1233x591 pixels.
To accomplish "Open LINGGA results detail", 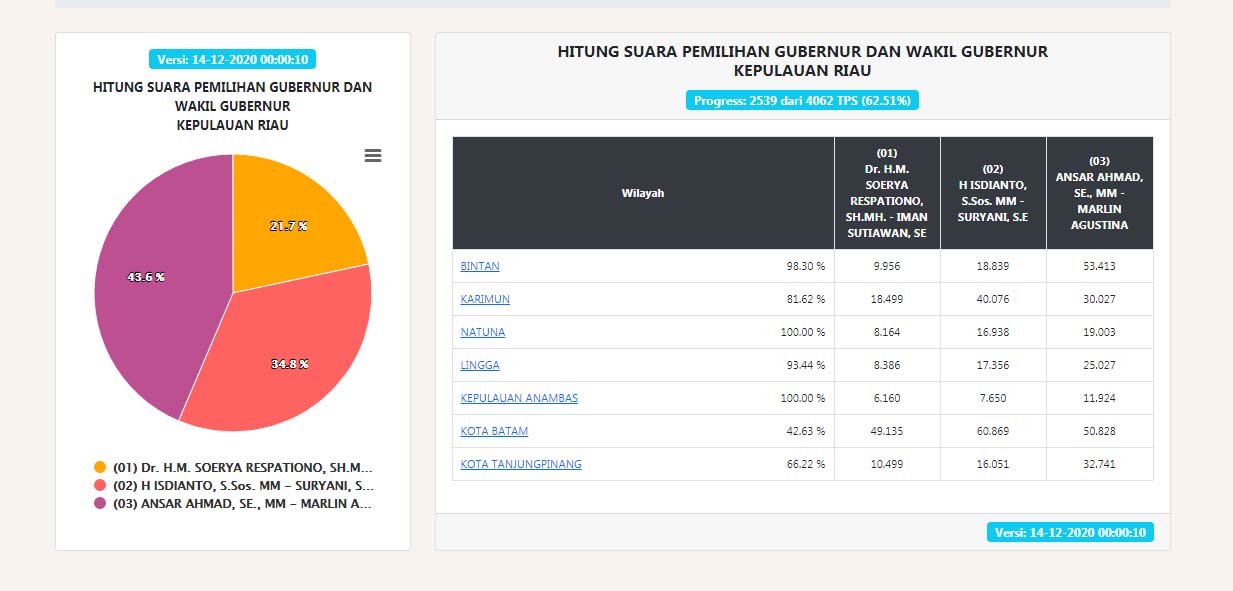I will (480, 365).
